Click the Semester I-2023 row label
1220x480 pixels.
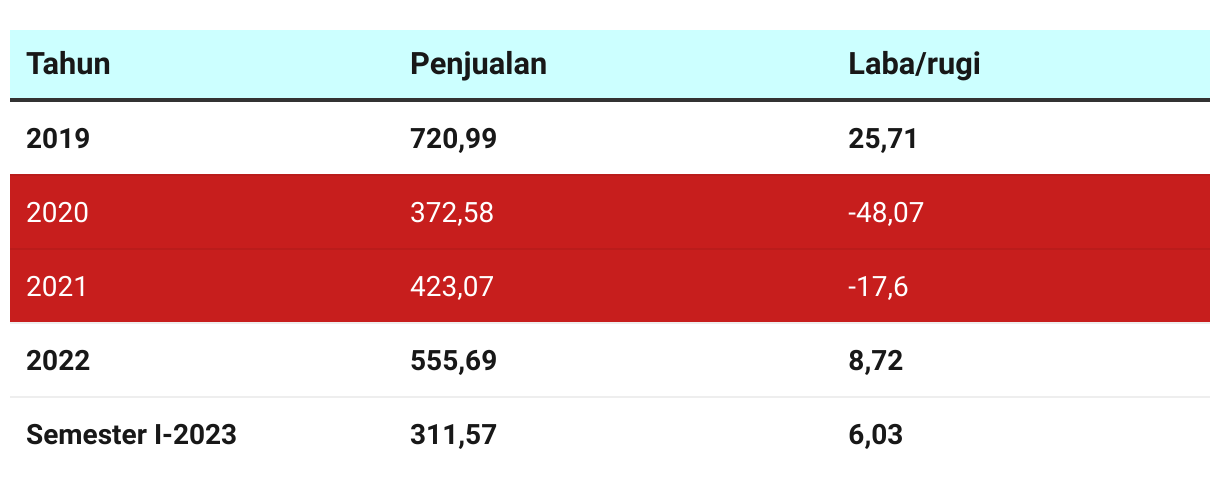pos(131,435)
